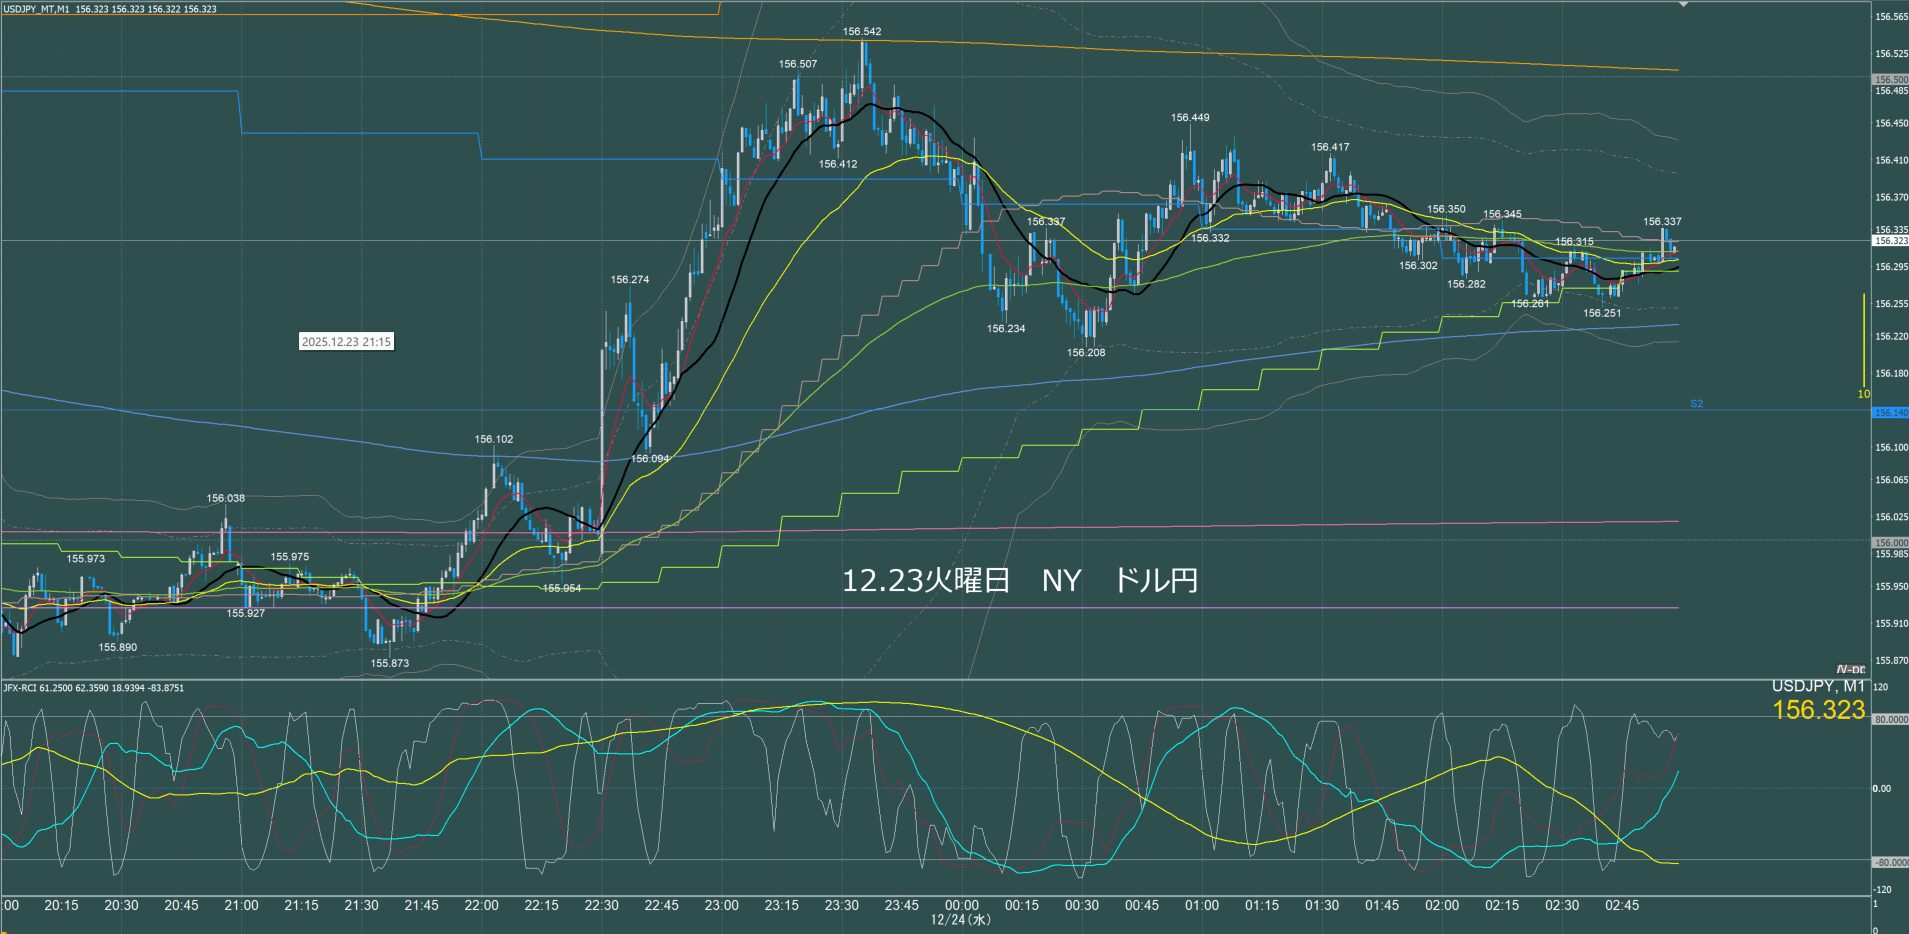Click the 156.140 blue level tag on axis
The image size is (1909, 934).
coord(1890,412)
